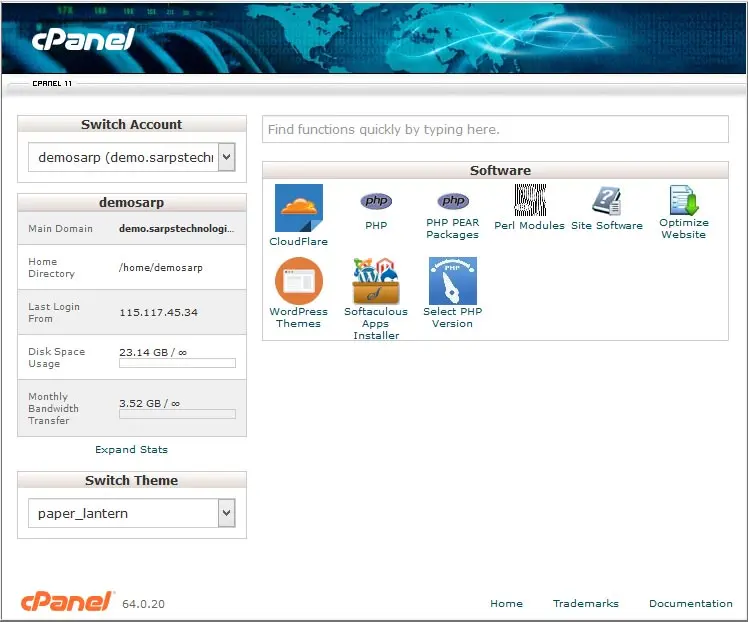The image size is (748, 622).
Task: Click the Switch Account panel header
Action: pyautogui.click(x=132, y=124)
